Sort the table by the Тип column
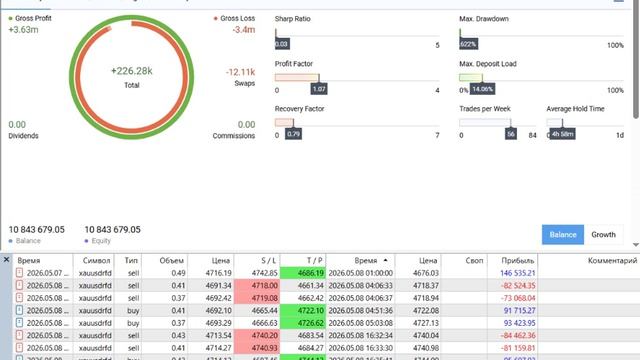This screenshot has height=360, width=640. pyautogui.click(x=128, y=260)
